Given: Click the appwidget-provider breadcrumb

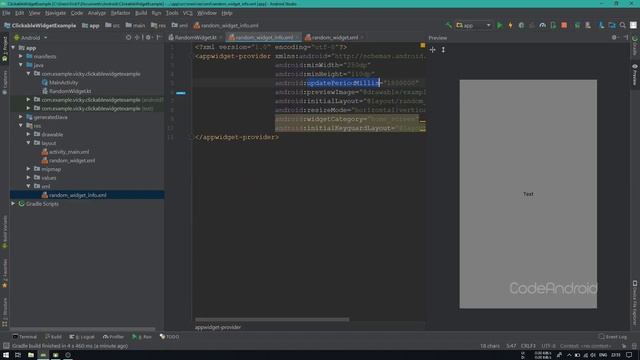Looking at the screenshot, I should point(218,327).
